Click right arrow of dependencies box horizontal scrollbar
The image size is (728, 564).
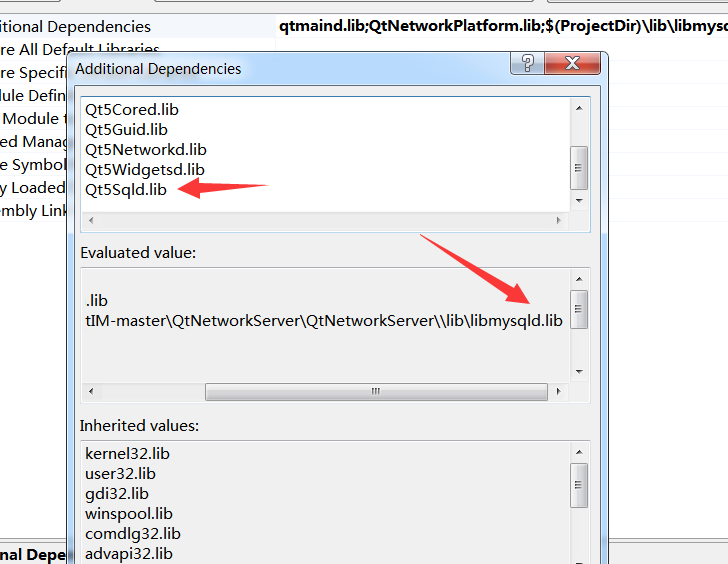tap(559, 220)
